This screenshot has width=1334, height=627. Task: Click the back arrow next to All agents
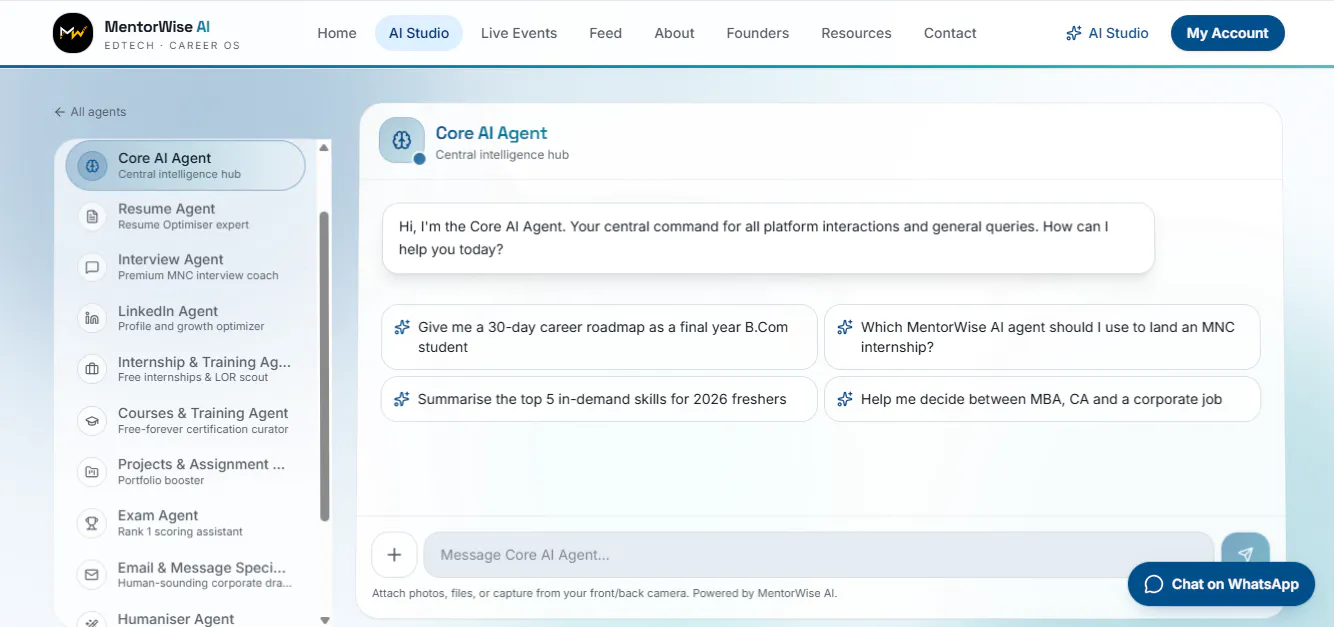pos(60,112)
